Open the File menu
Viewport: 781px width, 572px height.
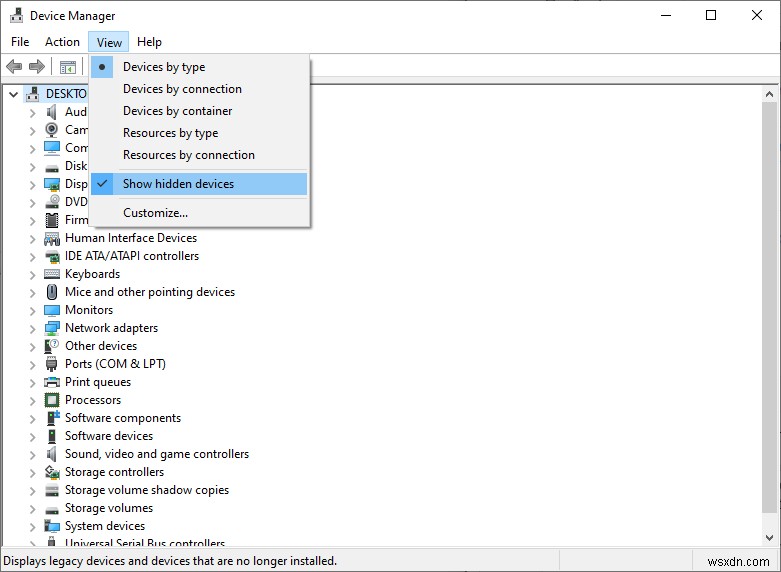(x=20, y=42)
